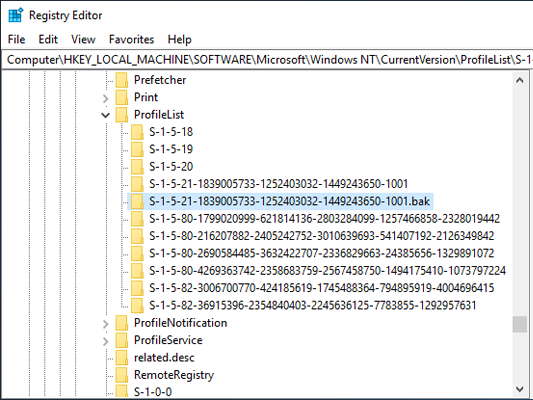Viewport: 533px width, 400px height.
Task: Expand the Print key
Action: tap(106, 98)
